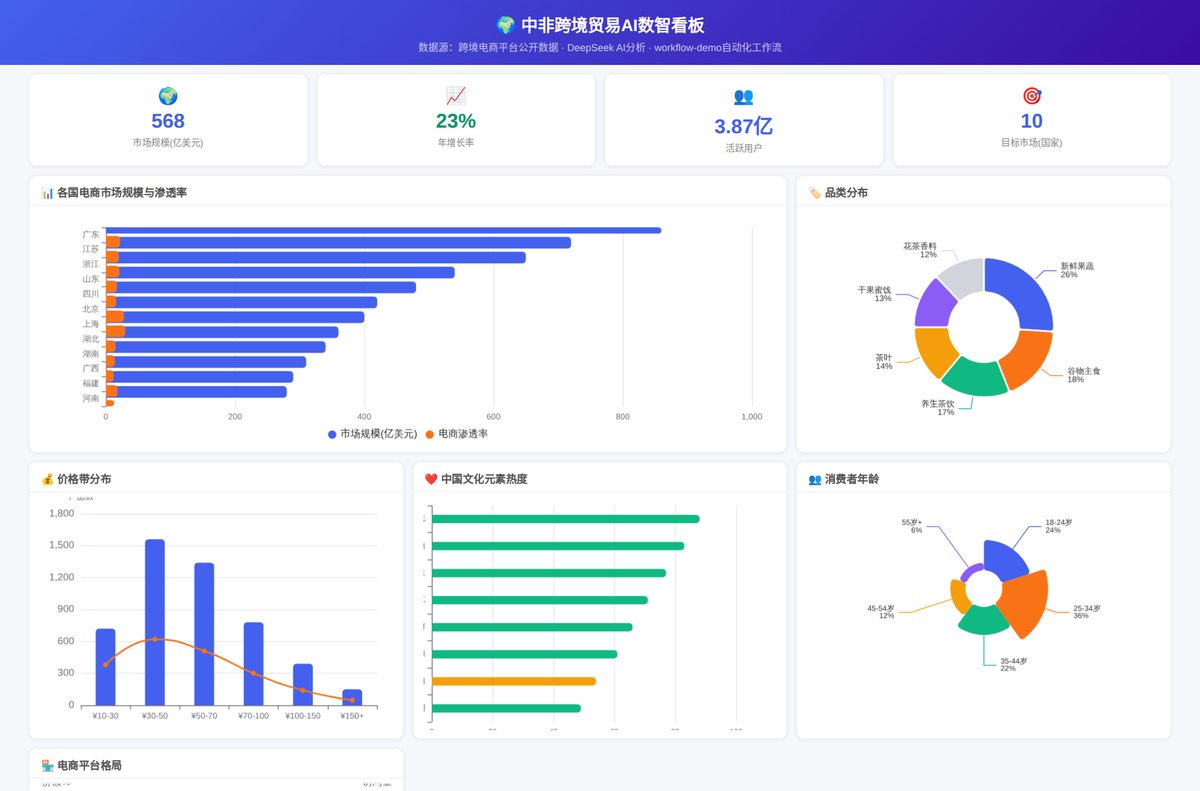Screen dimensions: 1200x791
Task: Click the 中非跨境贸易AI数智看板 title text
Action: coord(613,26)
